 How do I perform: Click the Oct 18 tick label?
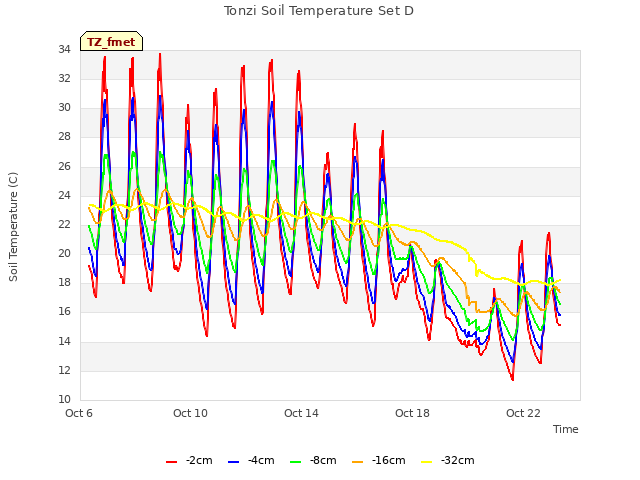(x=412, y=413)
